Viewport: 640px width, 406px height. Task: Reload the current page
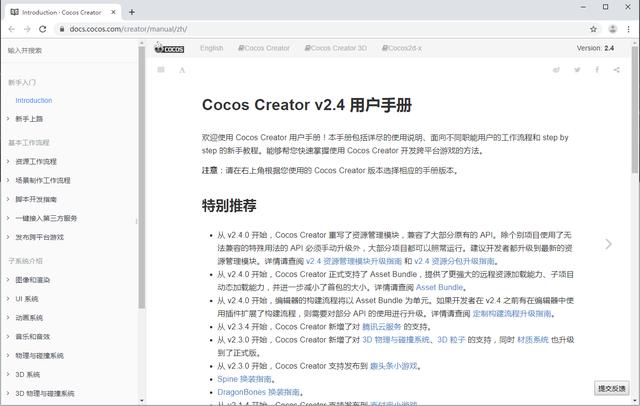[42, 29]
